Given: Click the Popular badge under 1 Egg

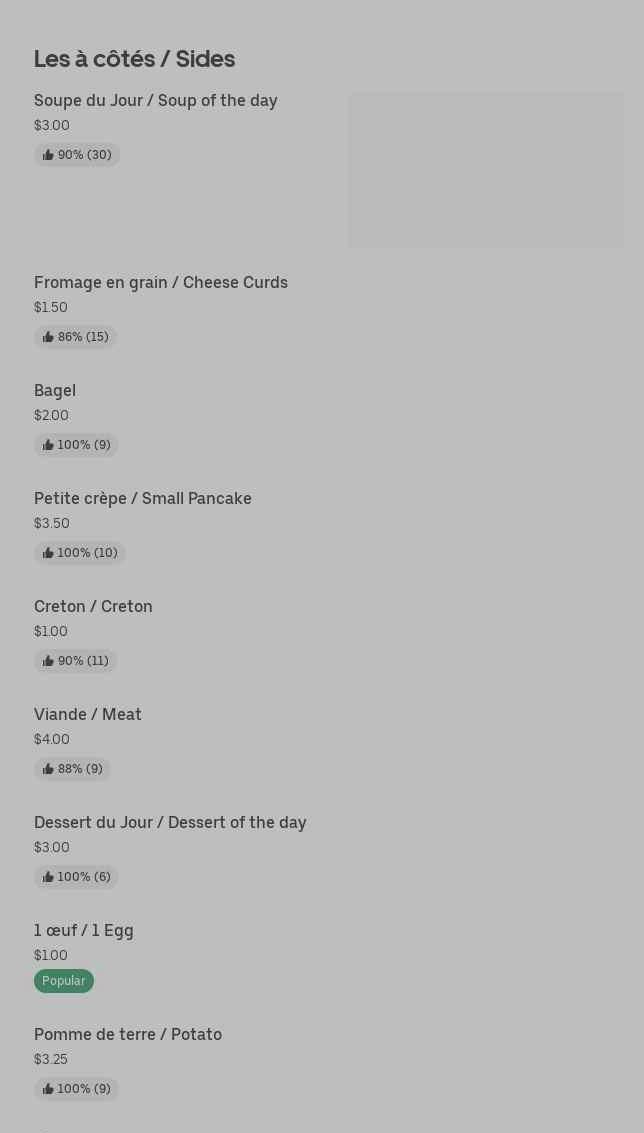Looking at the screenshot, I should [64, 981].
